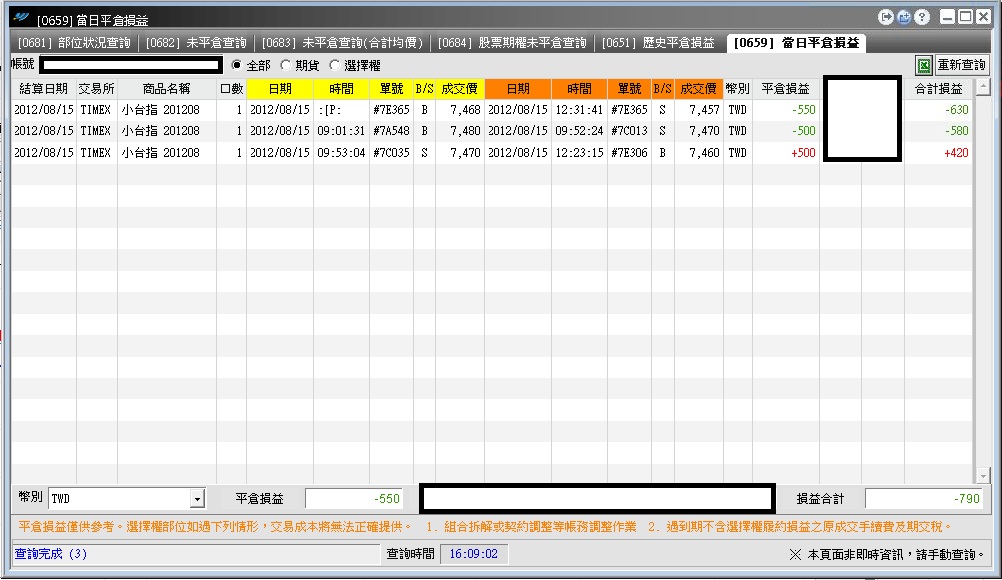Select order number cell #7A548
1002x580 pixels.
[391, 131]
